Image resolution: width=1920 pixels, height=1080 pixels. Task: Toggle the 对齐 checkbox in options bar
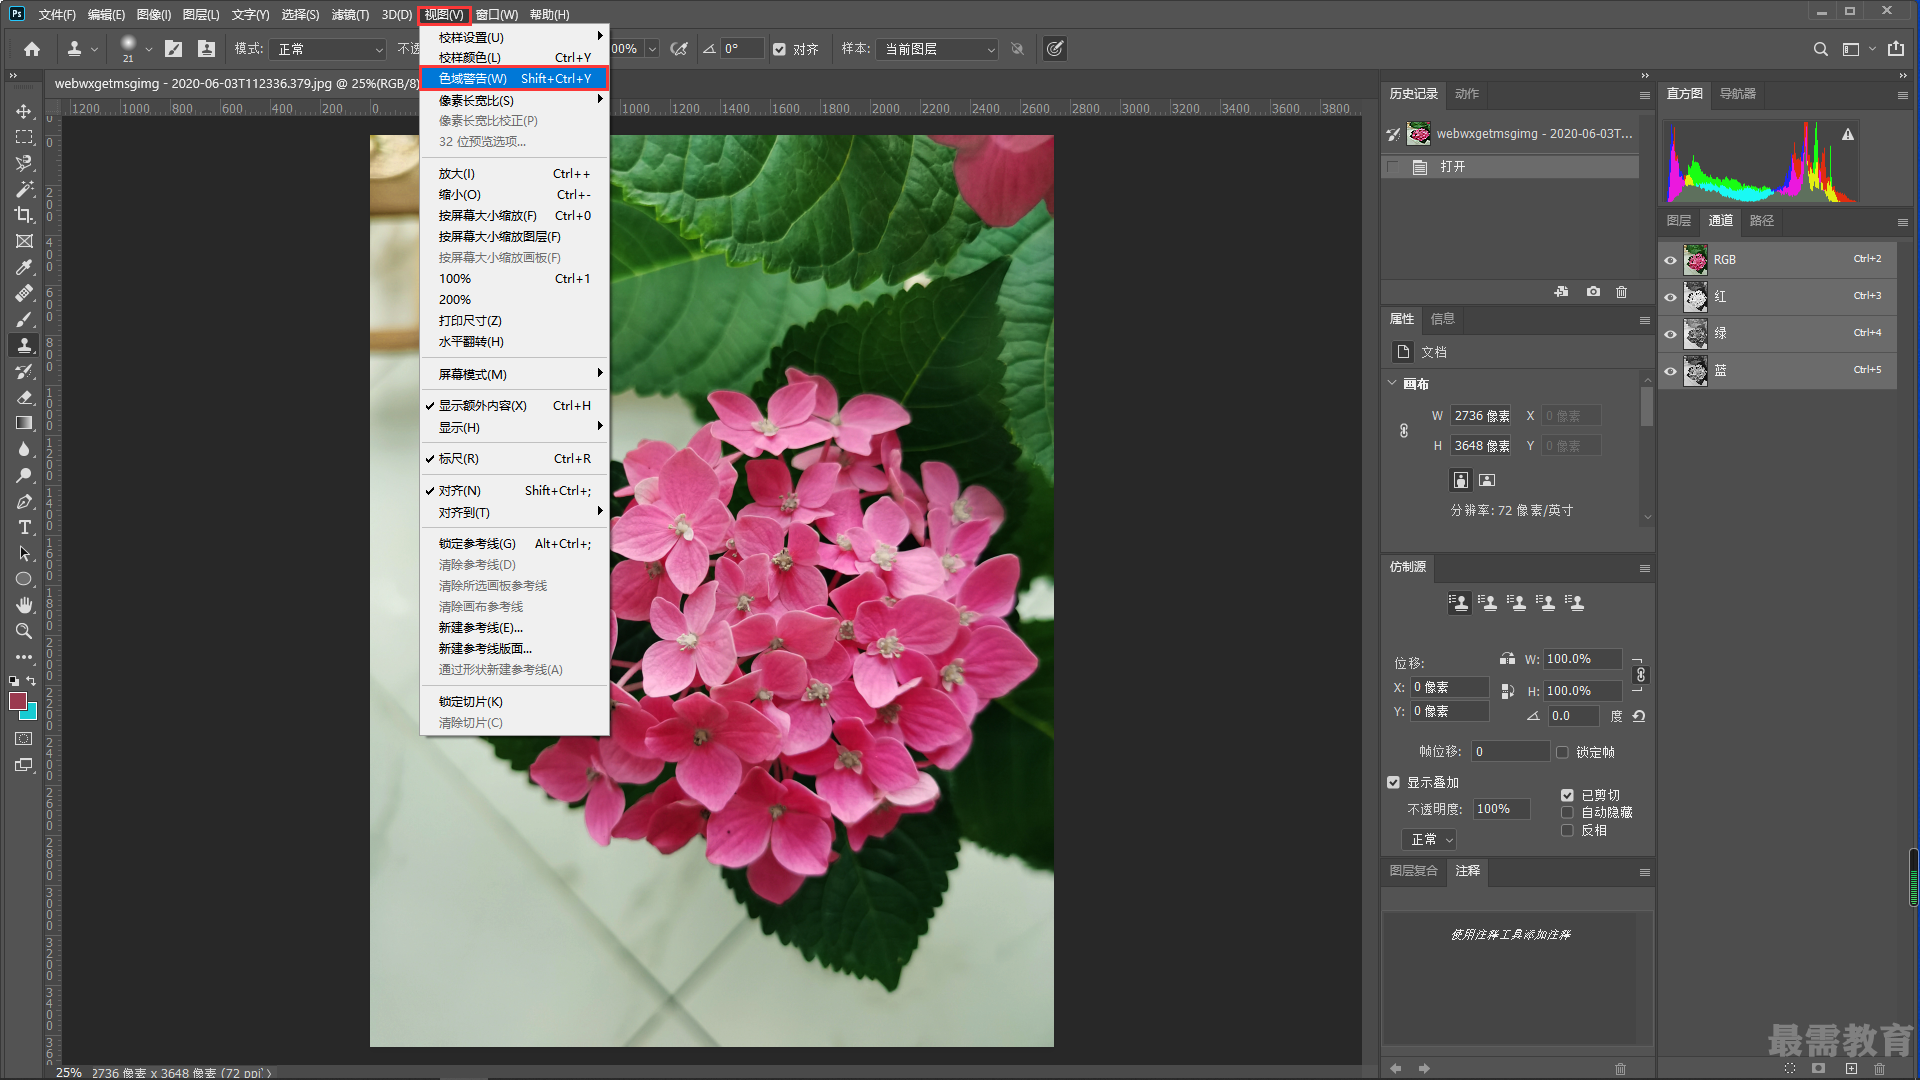tap(780, 49)
